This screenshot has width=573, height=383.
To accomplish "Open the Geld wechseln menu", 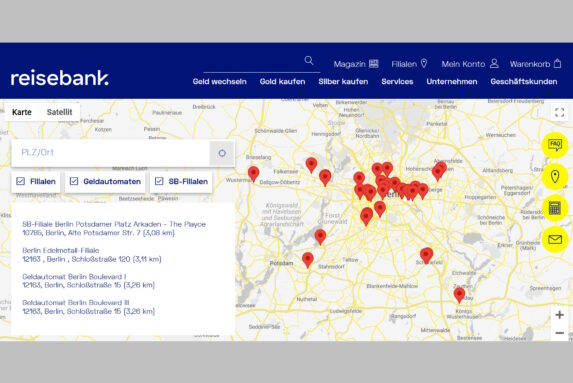I will pos(220,81).
